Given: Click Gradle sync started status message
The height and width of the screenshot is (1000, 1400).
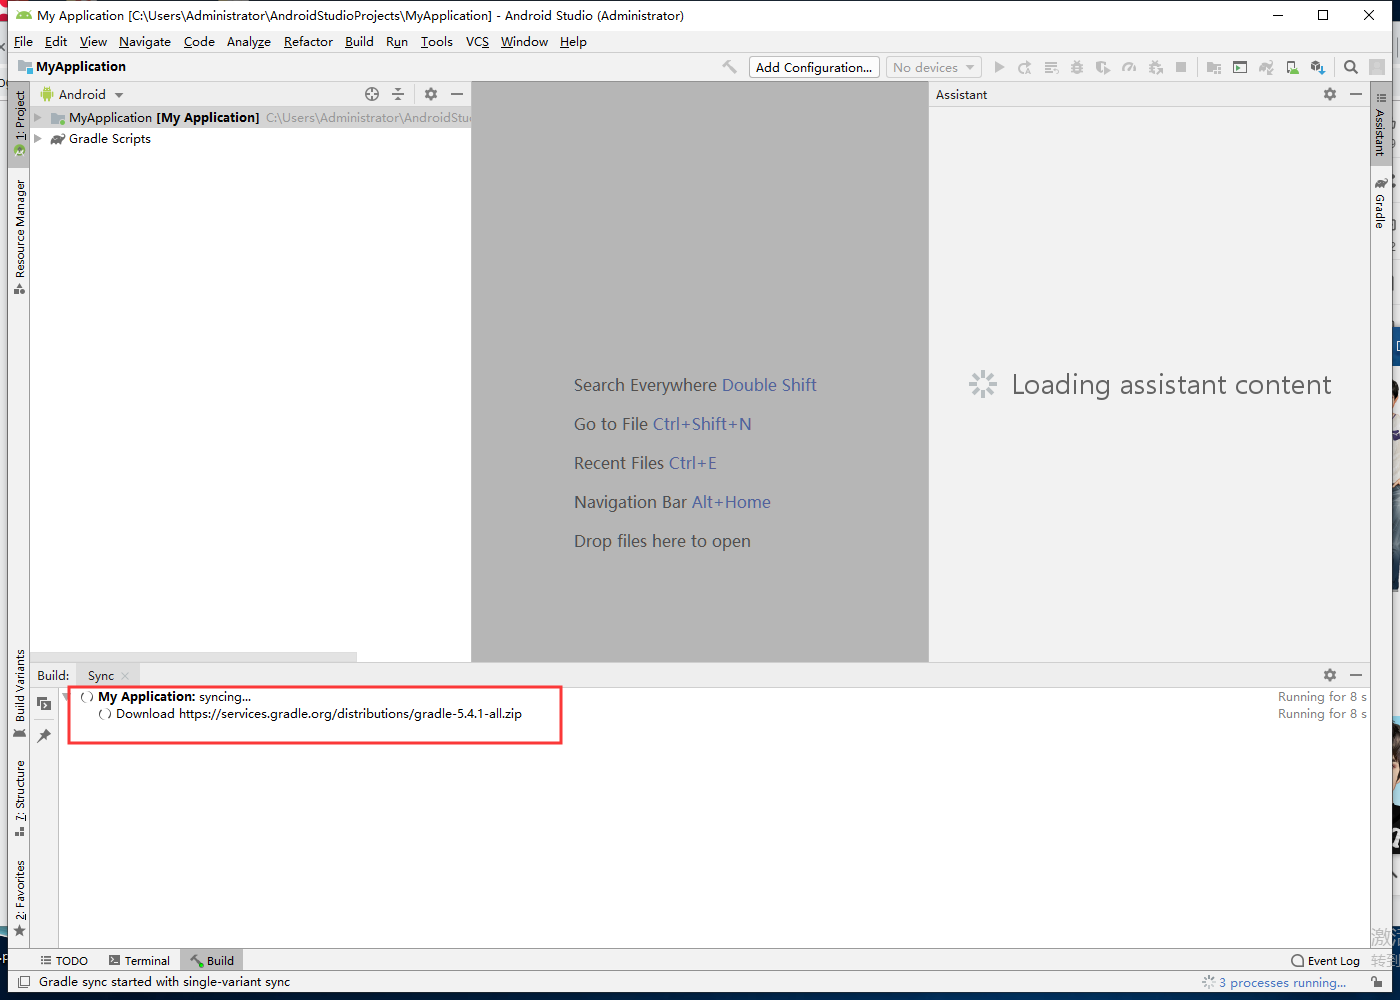Looking at the screenshot, I should click(164, 982).
